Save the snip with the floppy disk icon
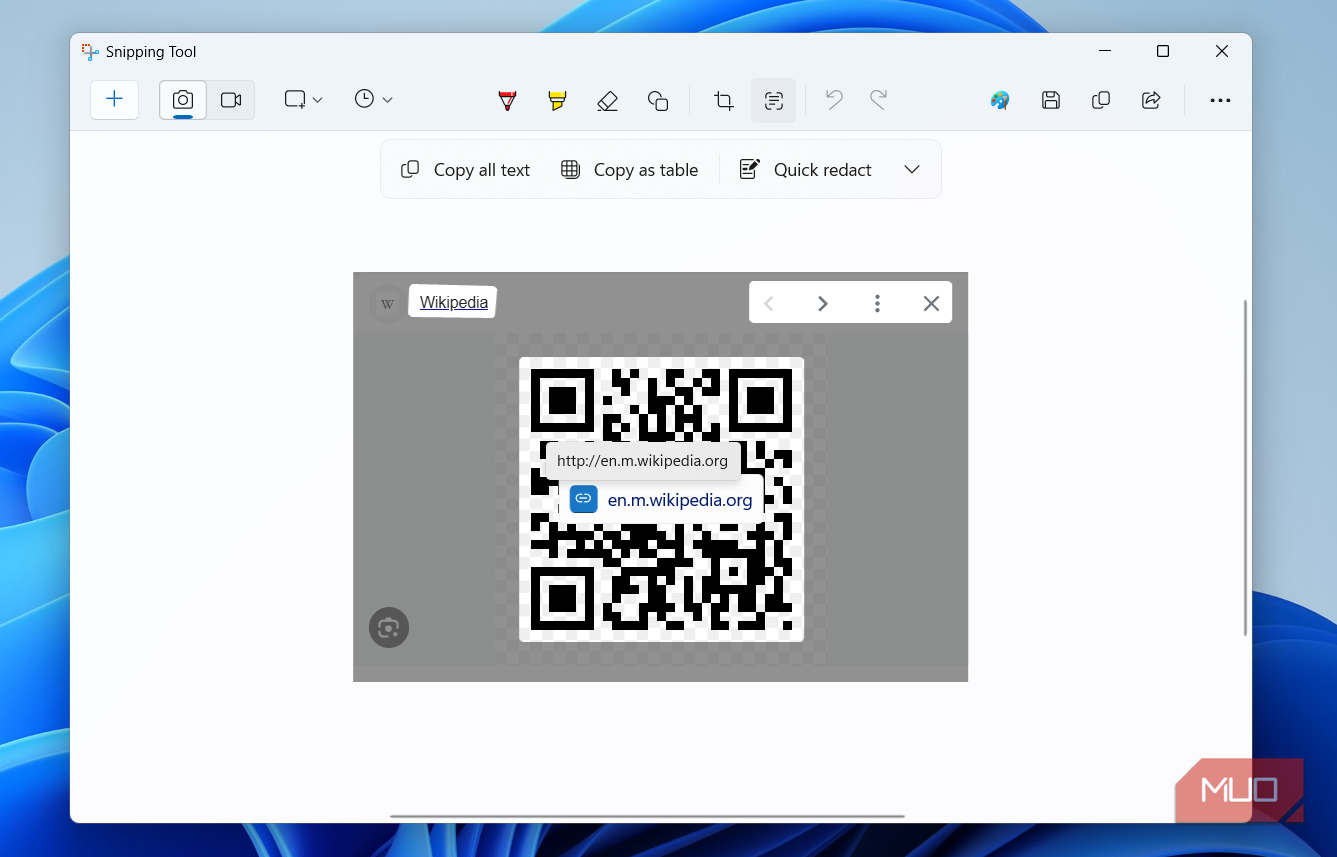The image size is (1337, 857). coord(1050,100)
